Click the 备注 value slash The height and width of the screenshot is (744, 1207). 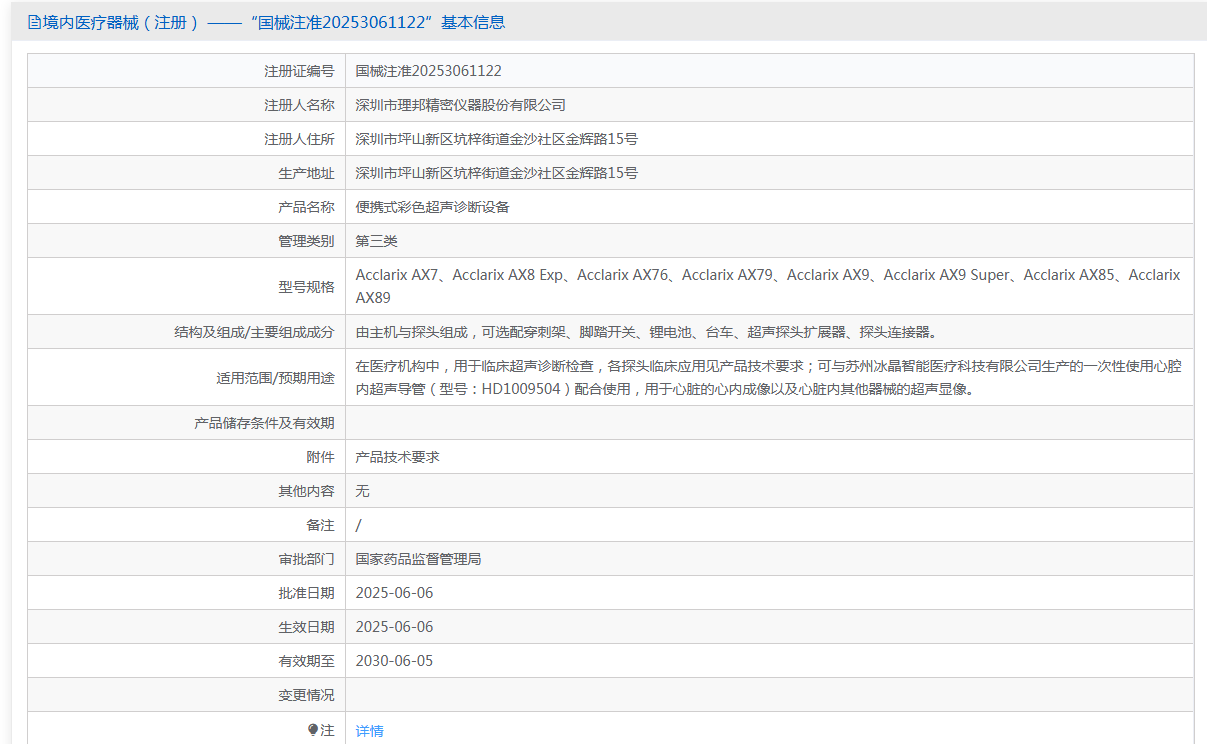pos(359,525)
